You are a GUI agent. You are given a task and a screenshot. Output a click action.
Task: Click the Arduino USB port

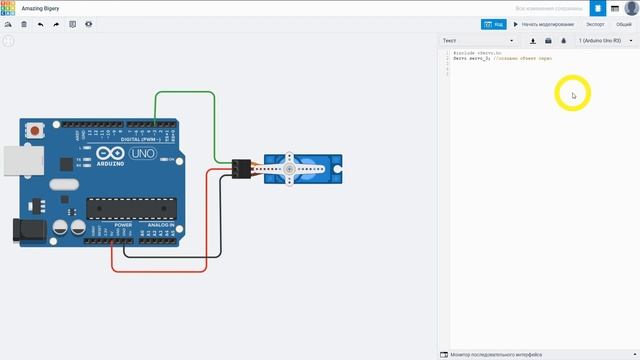tap(24, 161)
